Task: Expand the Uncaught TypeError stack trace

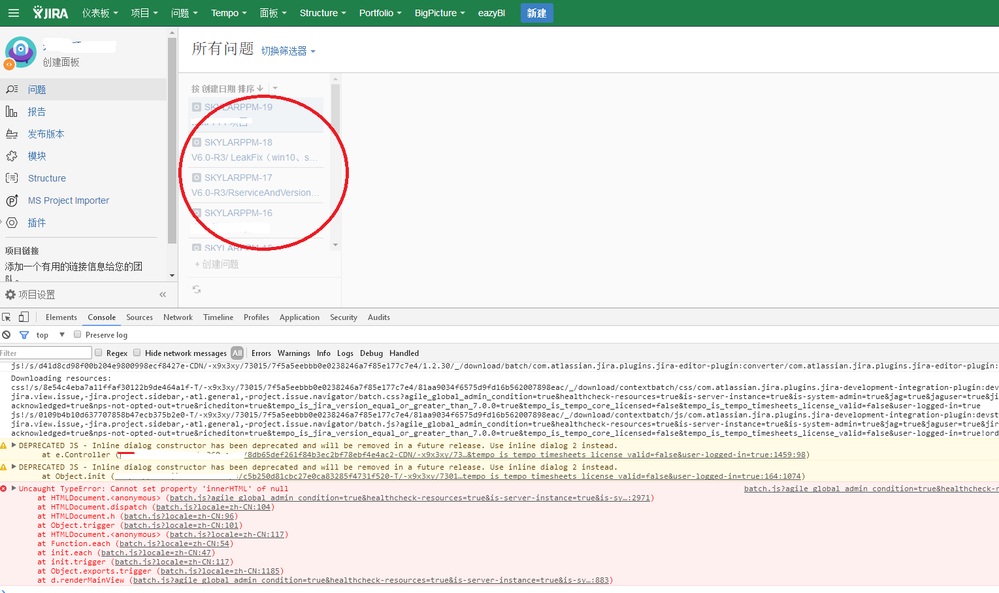Action: tap(13, 489)
